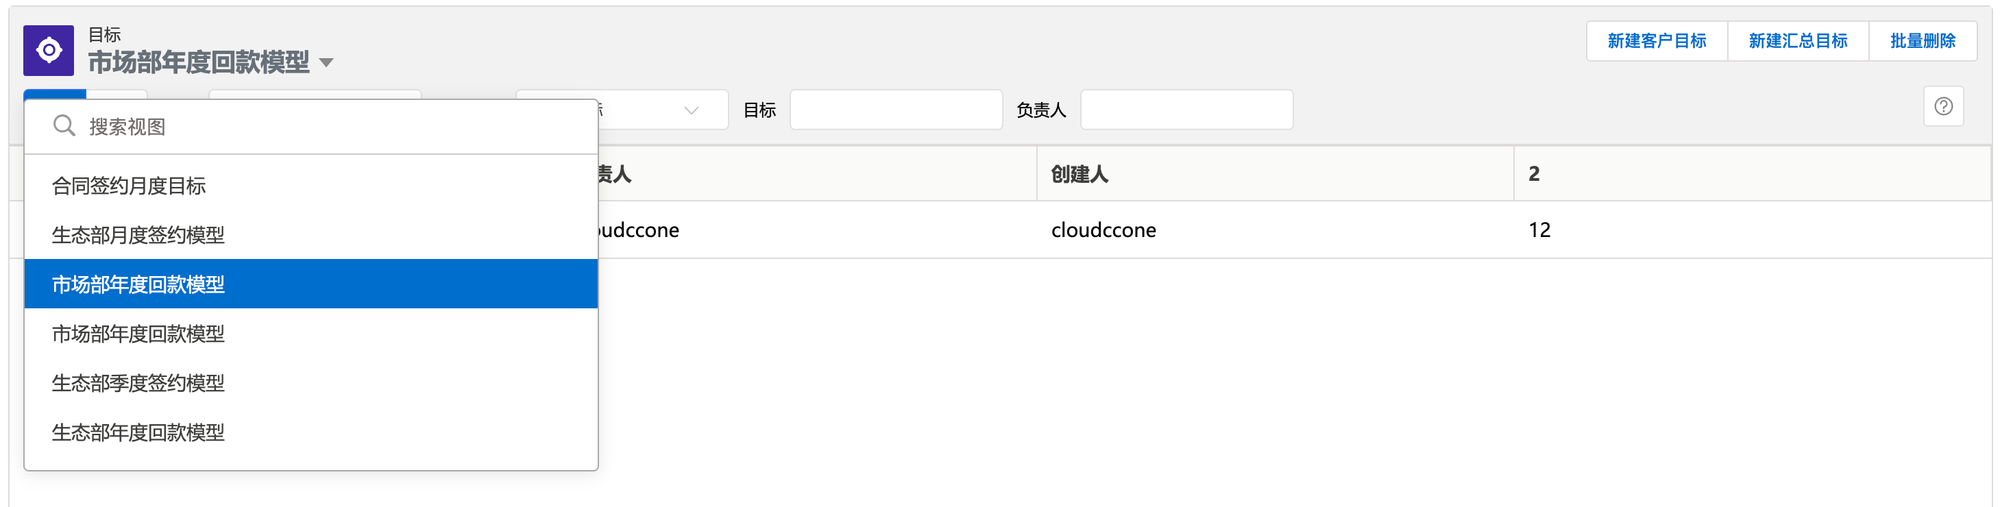Image resolution: width=2000 pixels, height=507 pixels.
Task: Focus the 目标 filter input field
Action: click(895, 110)
